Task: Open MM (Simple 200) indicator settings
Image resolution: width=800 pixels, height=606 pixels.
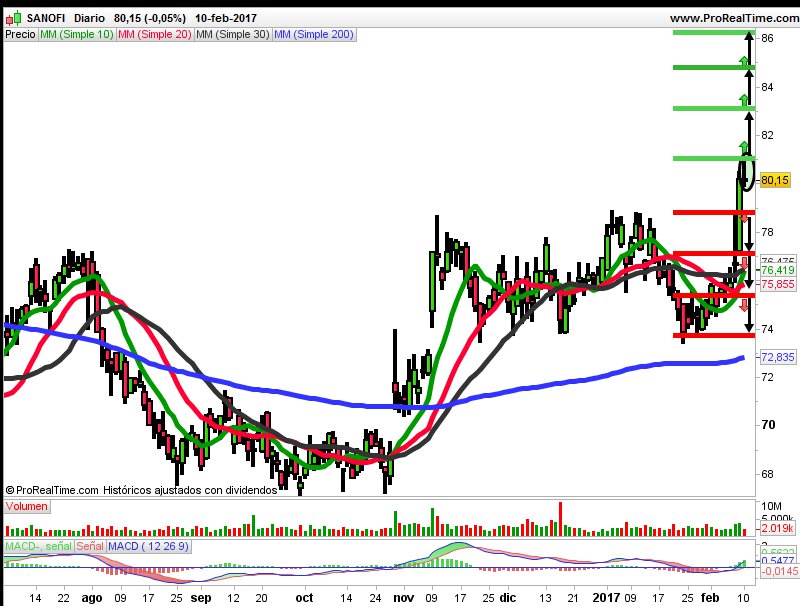Action: (x=314, y=35)
